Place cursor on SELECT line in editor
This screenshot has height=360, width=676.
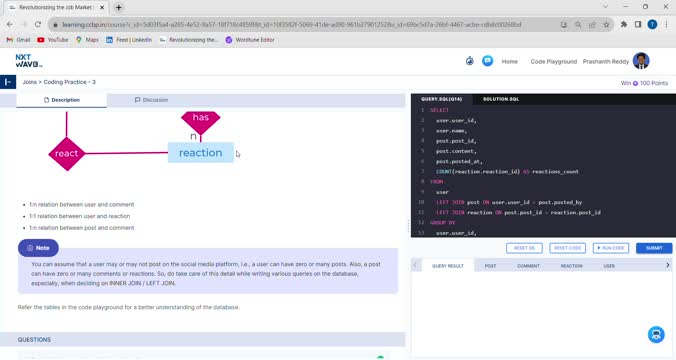click(439, 110)
